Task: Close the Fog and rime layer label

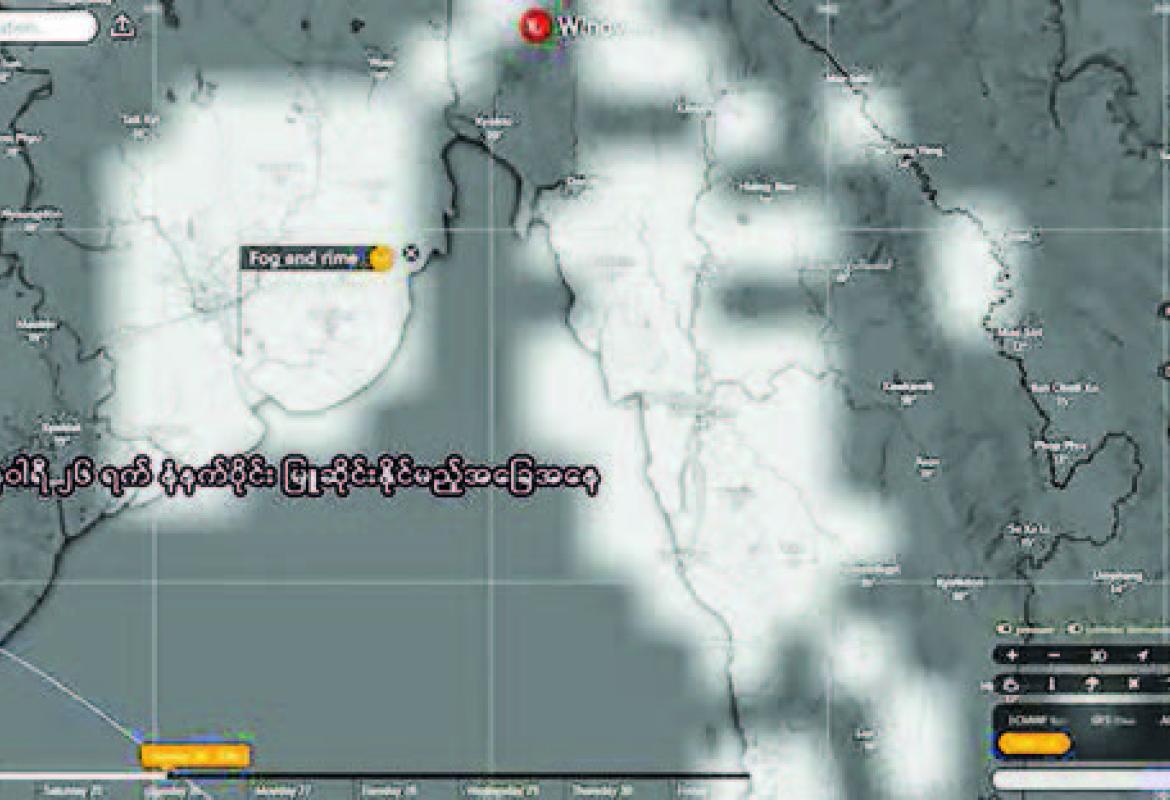Action: [410, 255]
